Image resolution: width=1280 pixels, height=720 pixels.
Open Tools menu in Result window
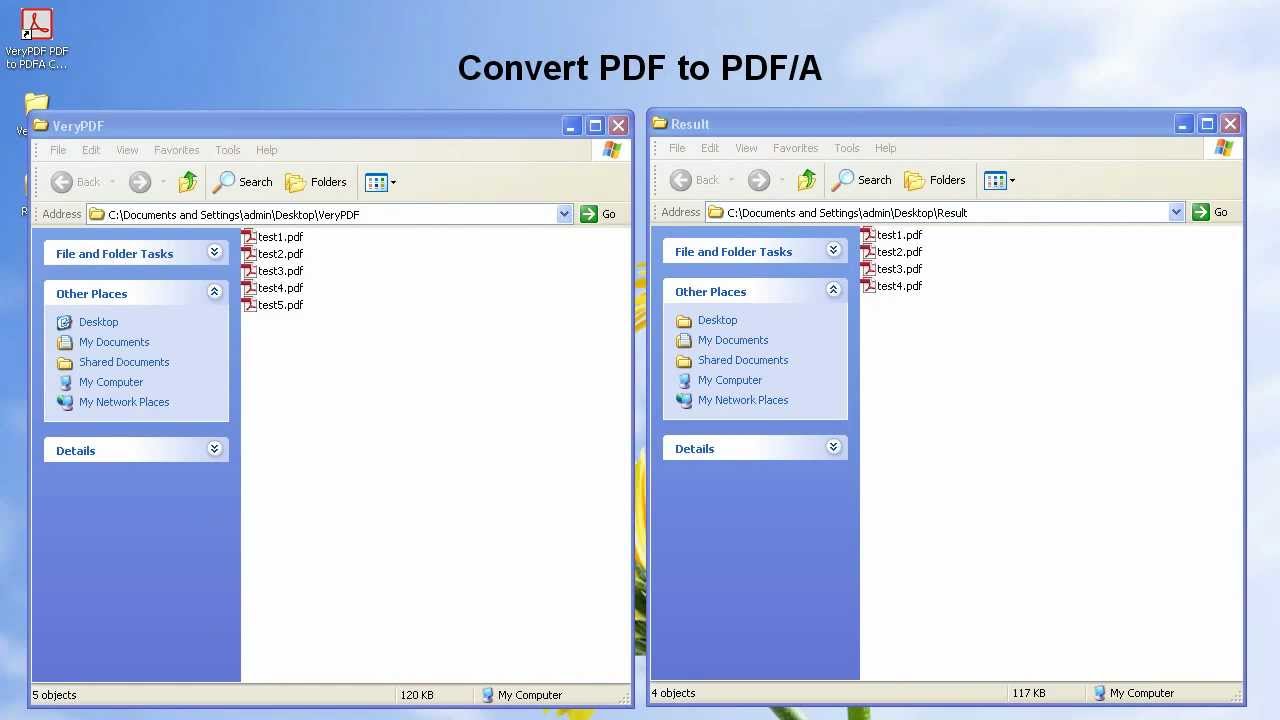point(847,148)
